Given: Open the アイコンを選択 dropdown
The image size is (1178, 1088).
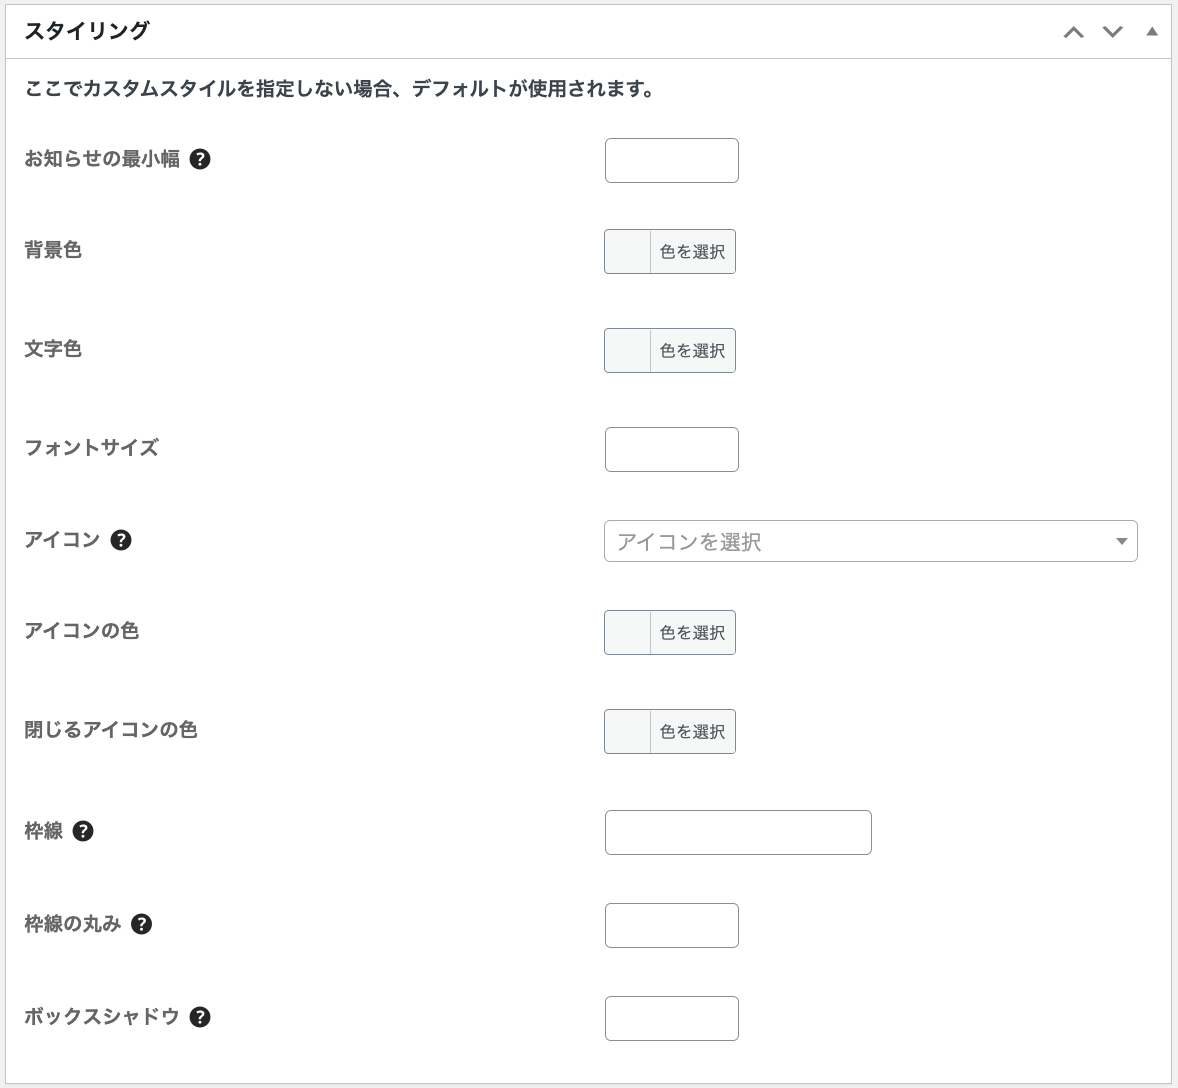Looking at the screenshot, I should tap(870, 541).
